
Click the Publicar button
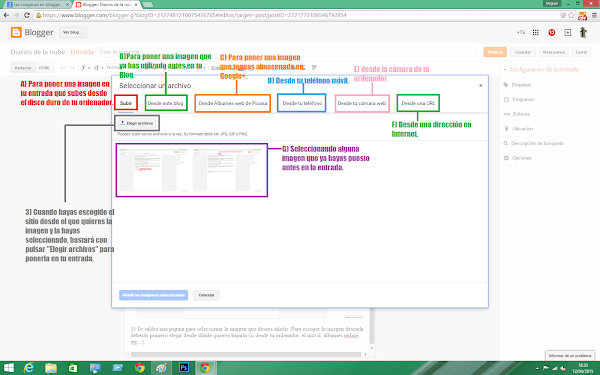coord(495,52)
